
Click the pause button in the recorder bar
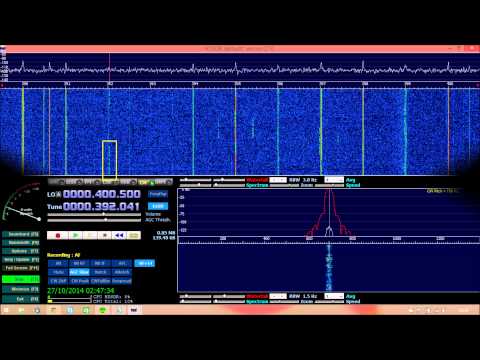(90, 235)
